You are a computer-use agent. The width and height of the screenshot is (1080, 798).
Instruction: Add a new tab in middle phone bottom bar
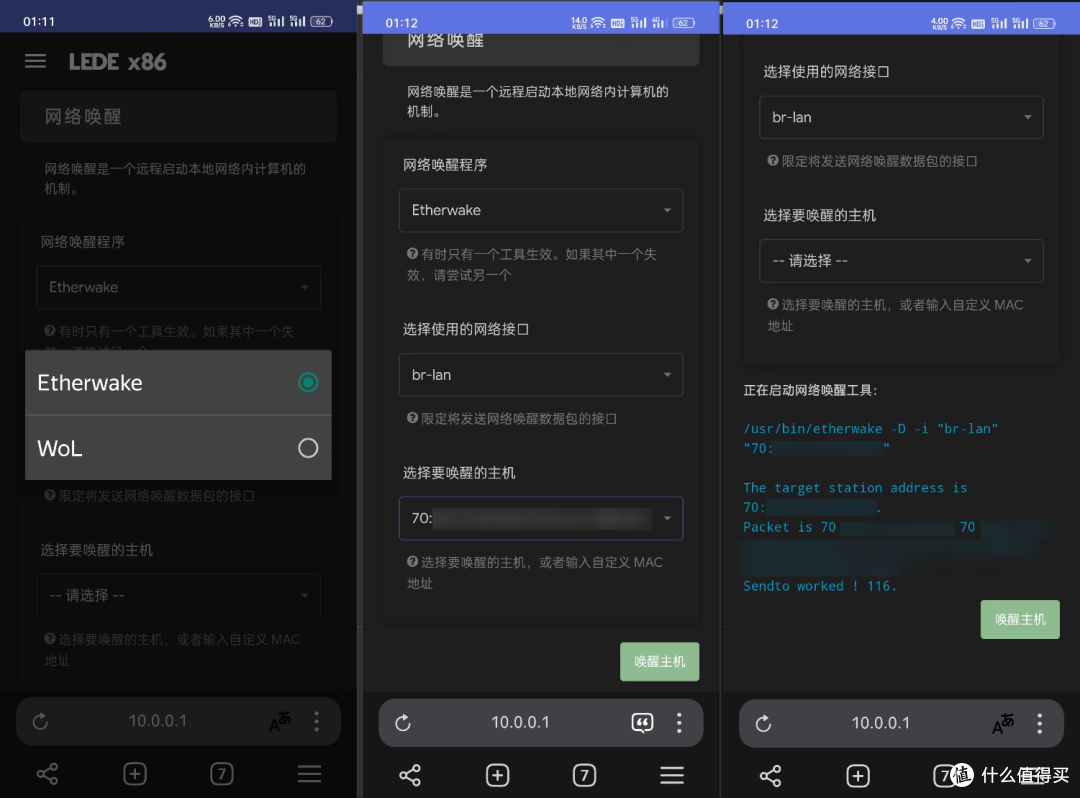[x=497, y=775]
